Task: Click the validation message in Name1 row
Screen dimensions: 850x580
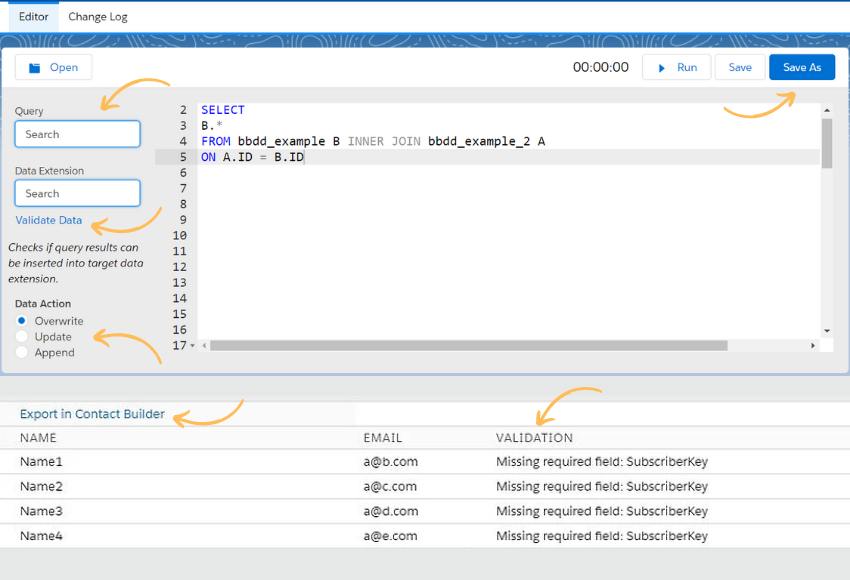Action: pos(602,461)
